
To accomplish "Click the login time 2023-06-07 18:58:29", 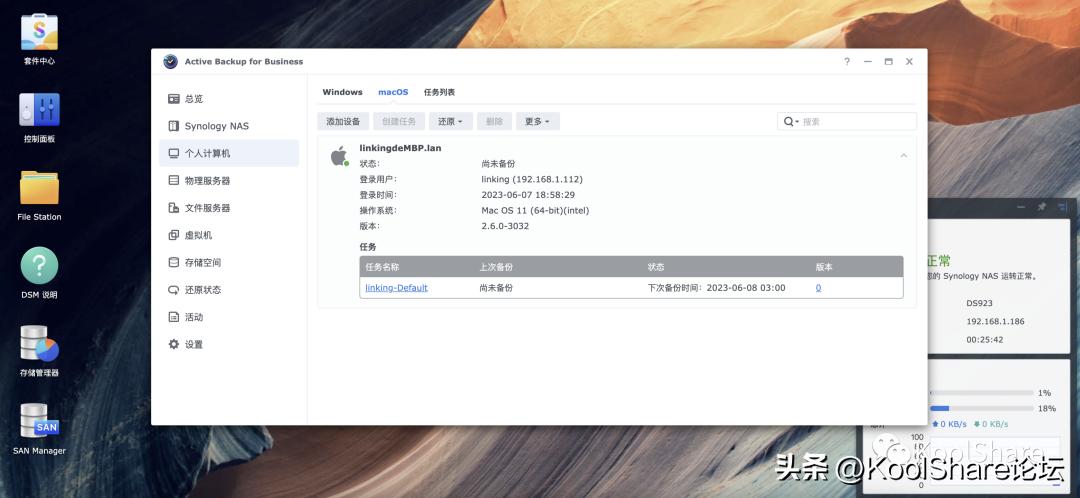I will [528, 195].
